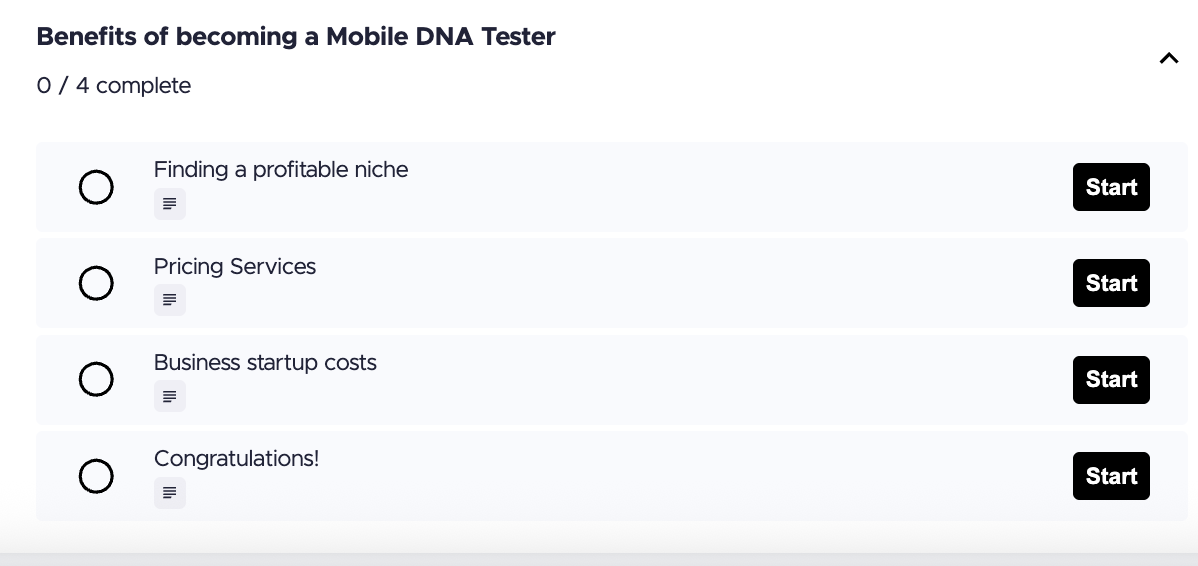This screenshot has height=566, width=1198.
Task: Start the Business startup costs lesson
Action: (1111, 380)
